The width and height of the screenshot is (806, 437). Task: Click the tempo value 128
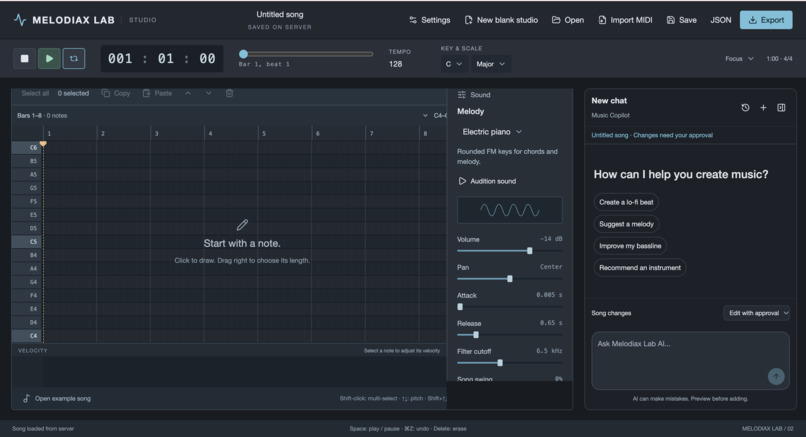pos(395,64)
